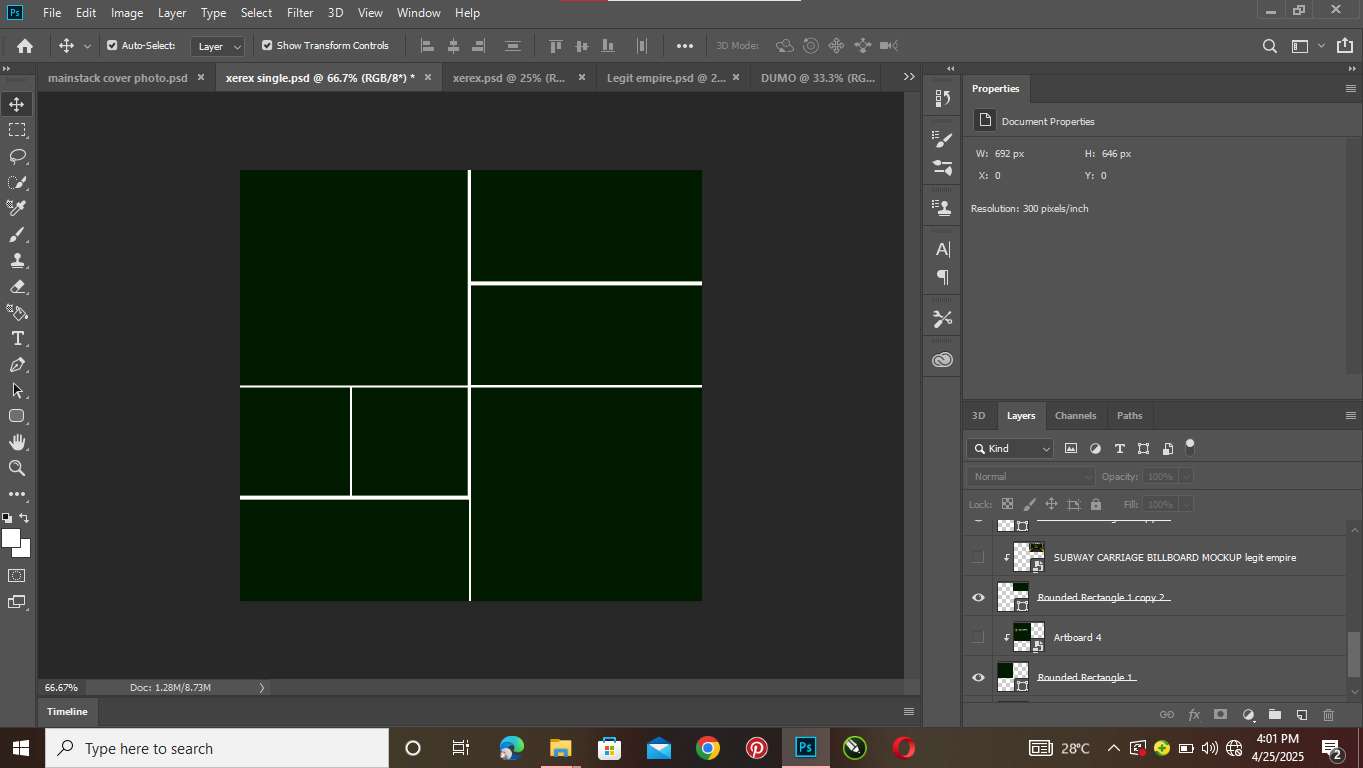Select the Clone Stamp tool
Screen dimensions: 1363x768
pos(17,261)
